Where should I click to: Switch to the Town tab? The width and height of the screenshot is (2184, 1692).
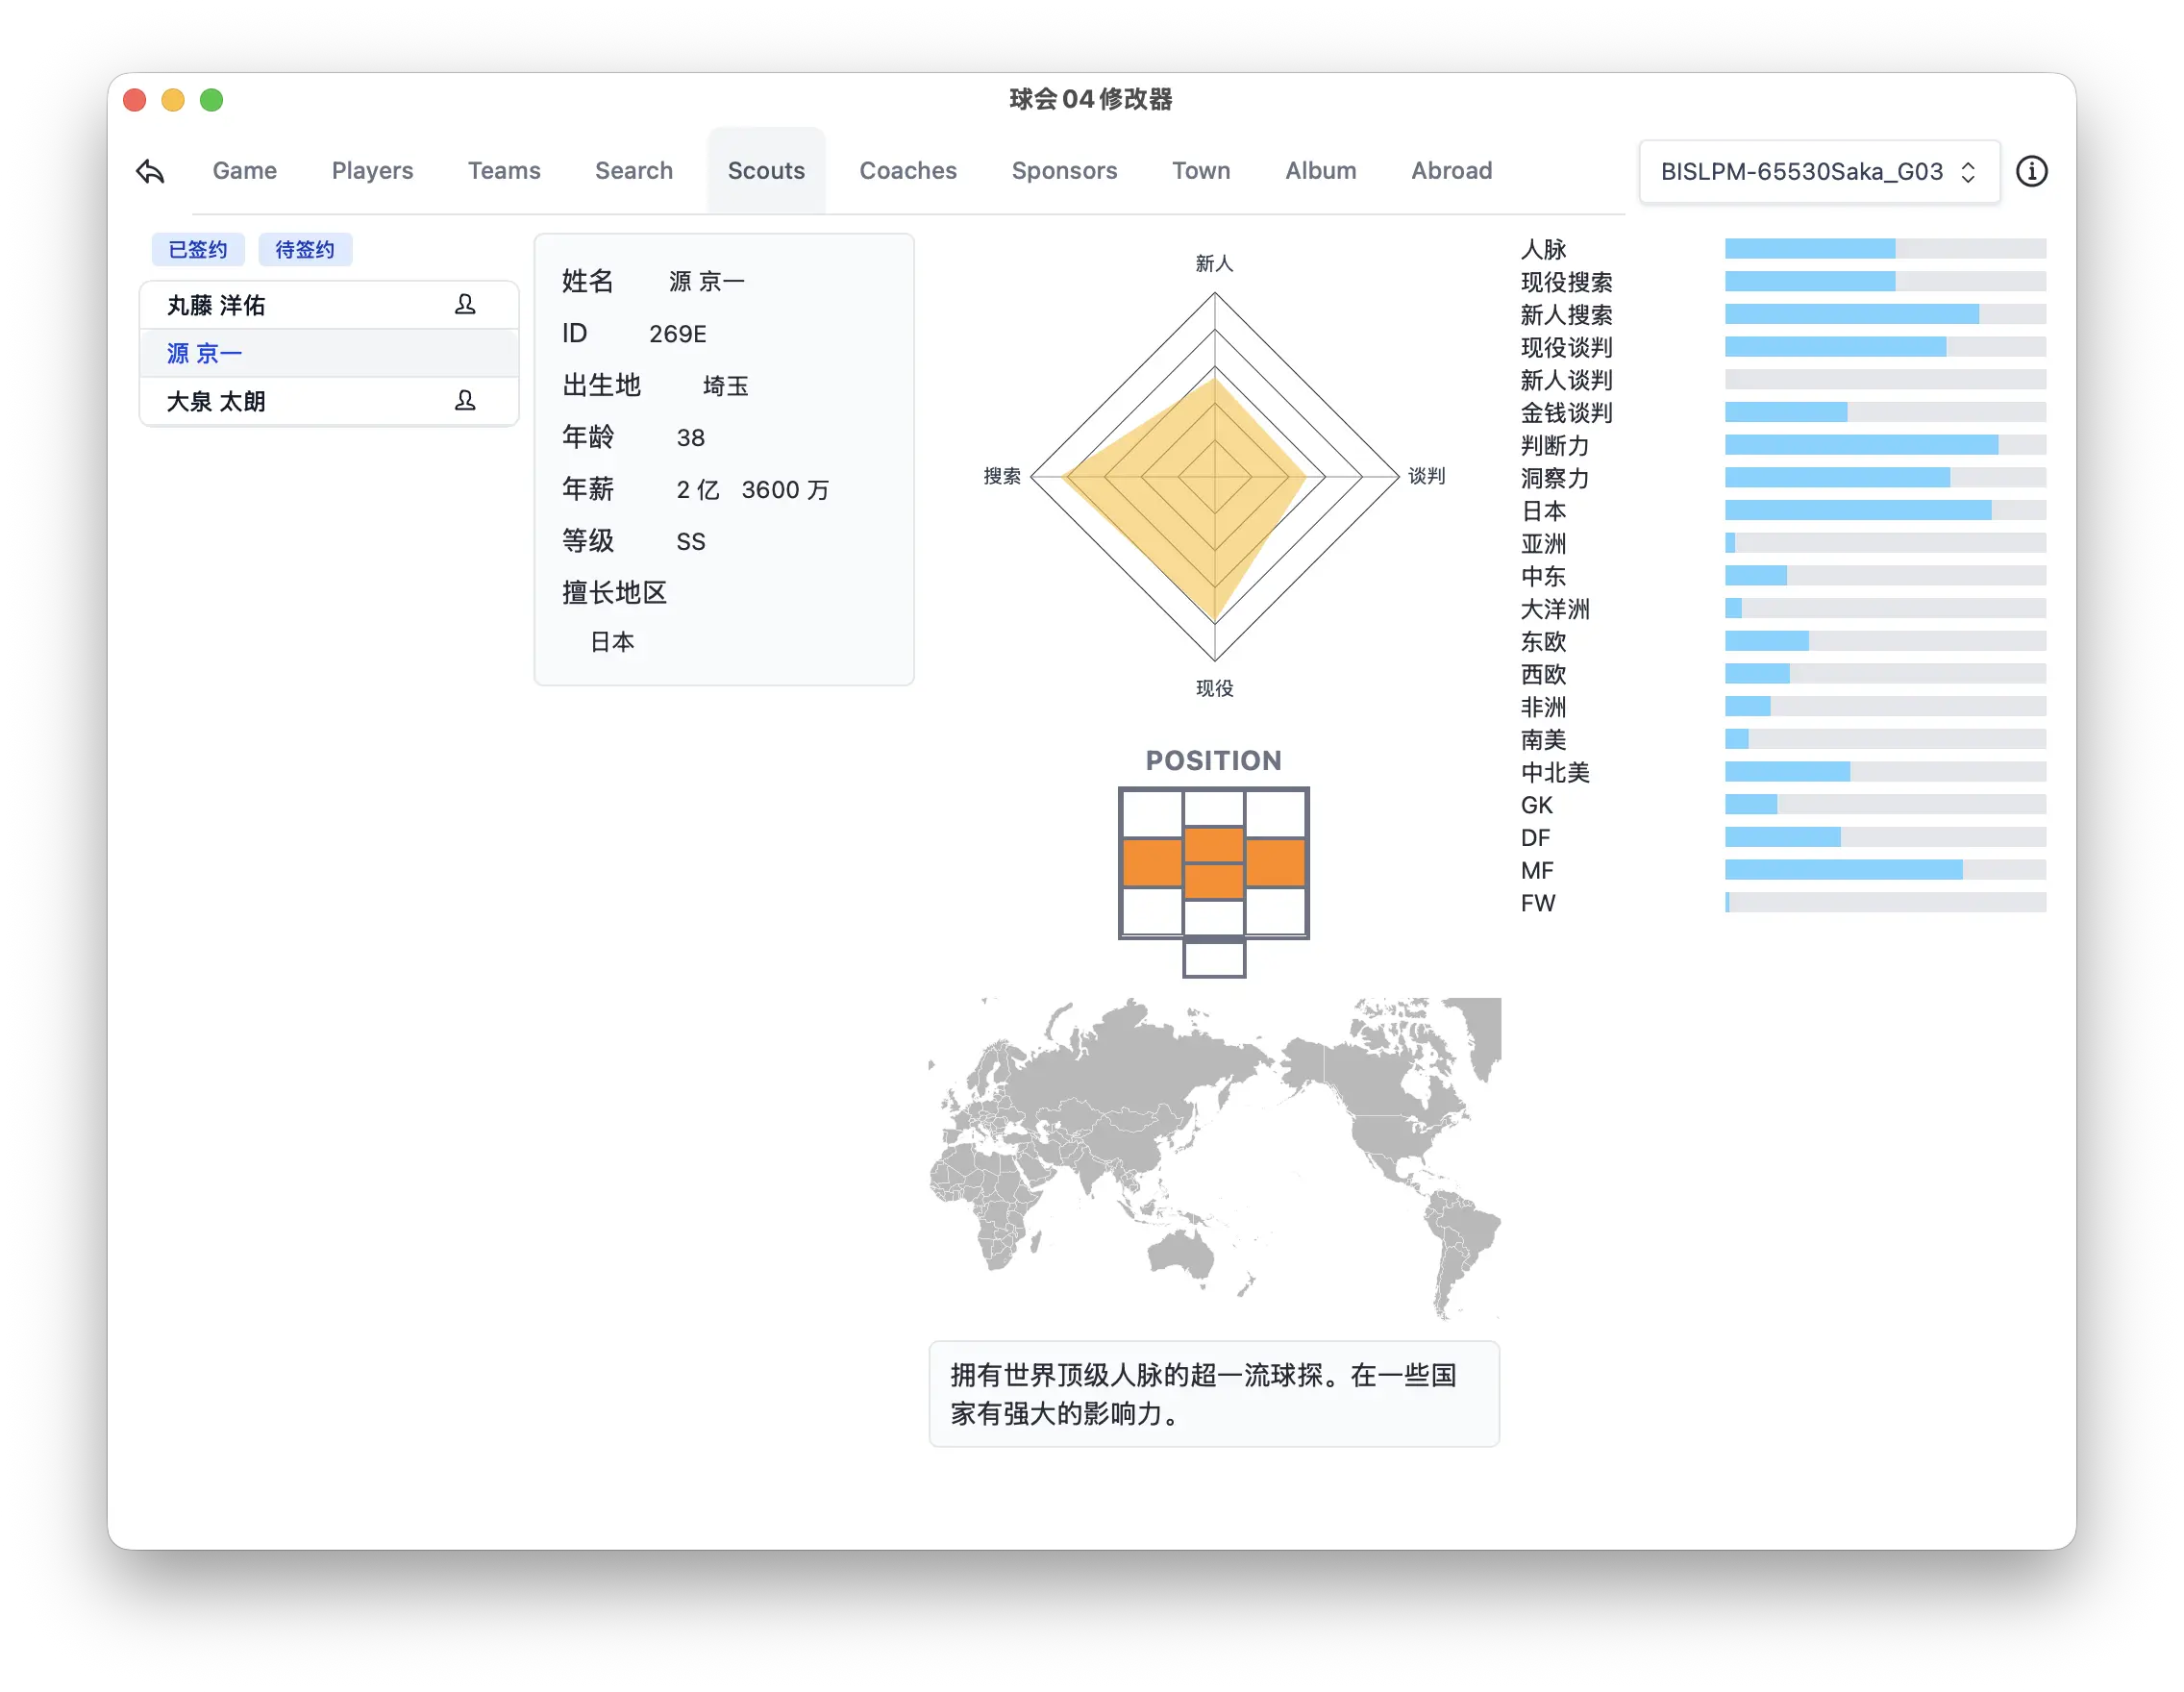(1199, 171)
